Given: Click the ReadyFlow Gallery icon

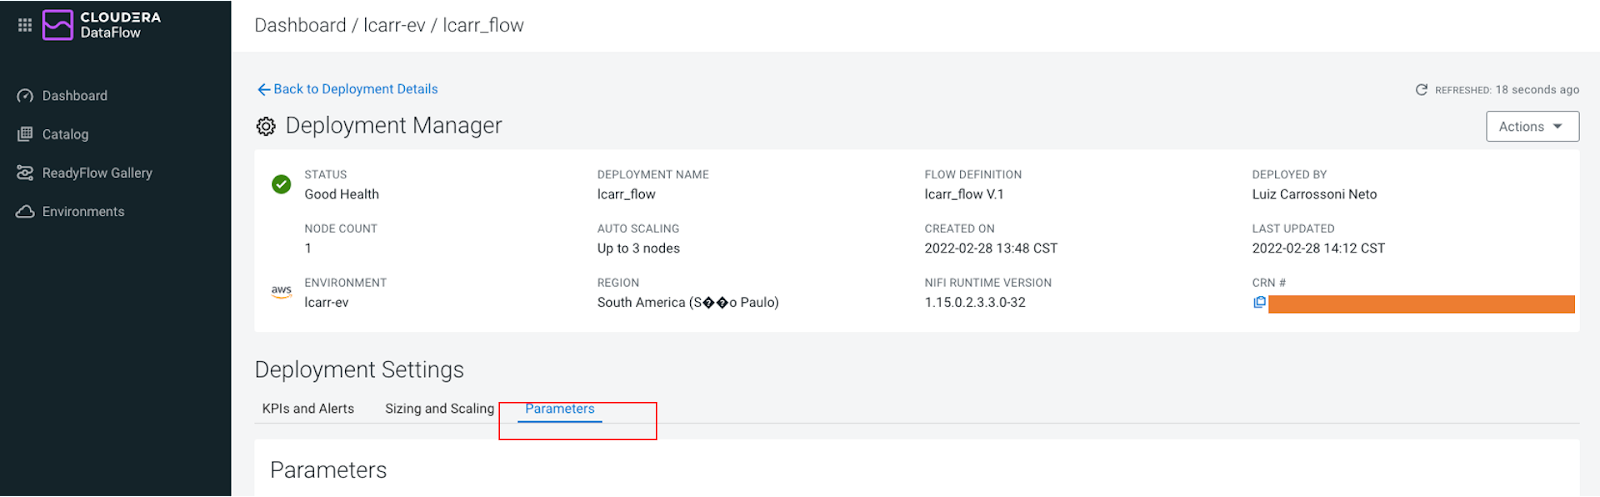Looking at the screenshot, I should (26, 173).
